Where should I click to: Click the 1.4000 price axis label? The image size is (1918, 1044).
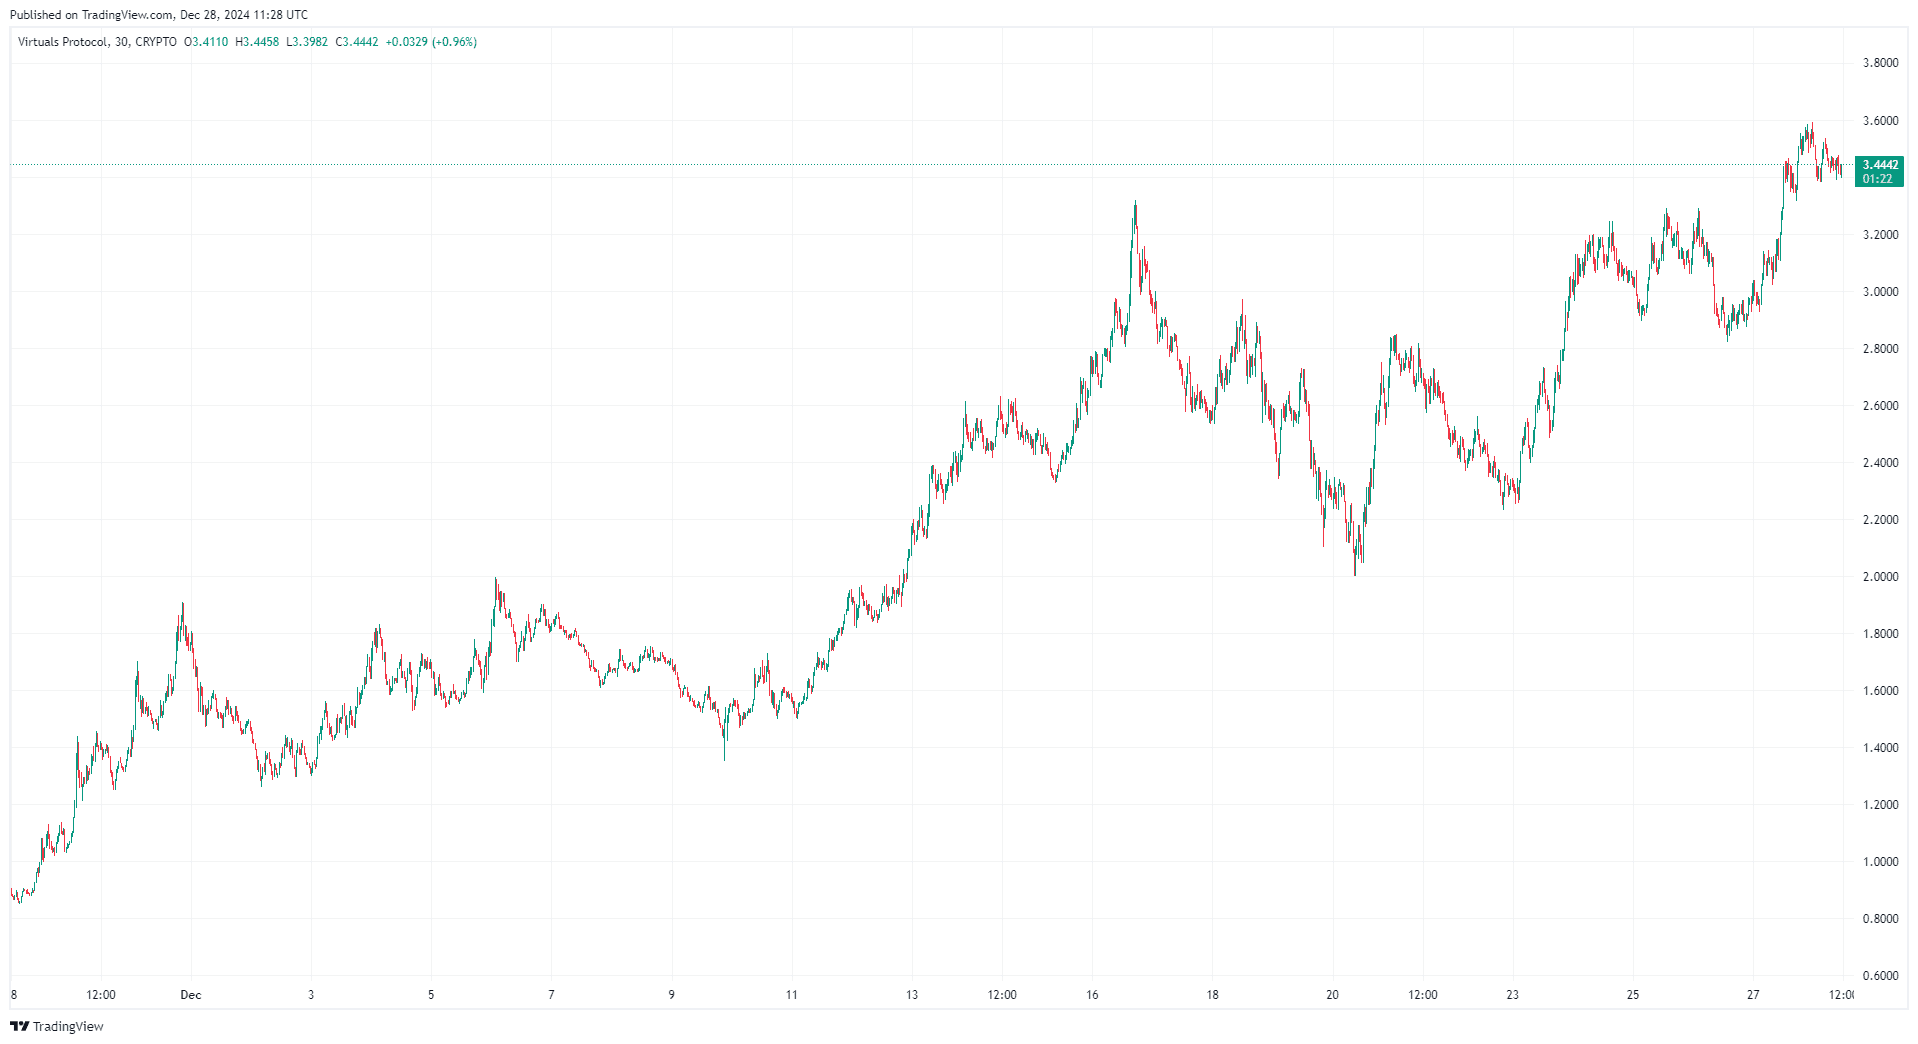(1880, 748)
